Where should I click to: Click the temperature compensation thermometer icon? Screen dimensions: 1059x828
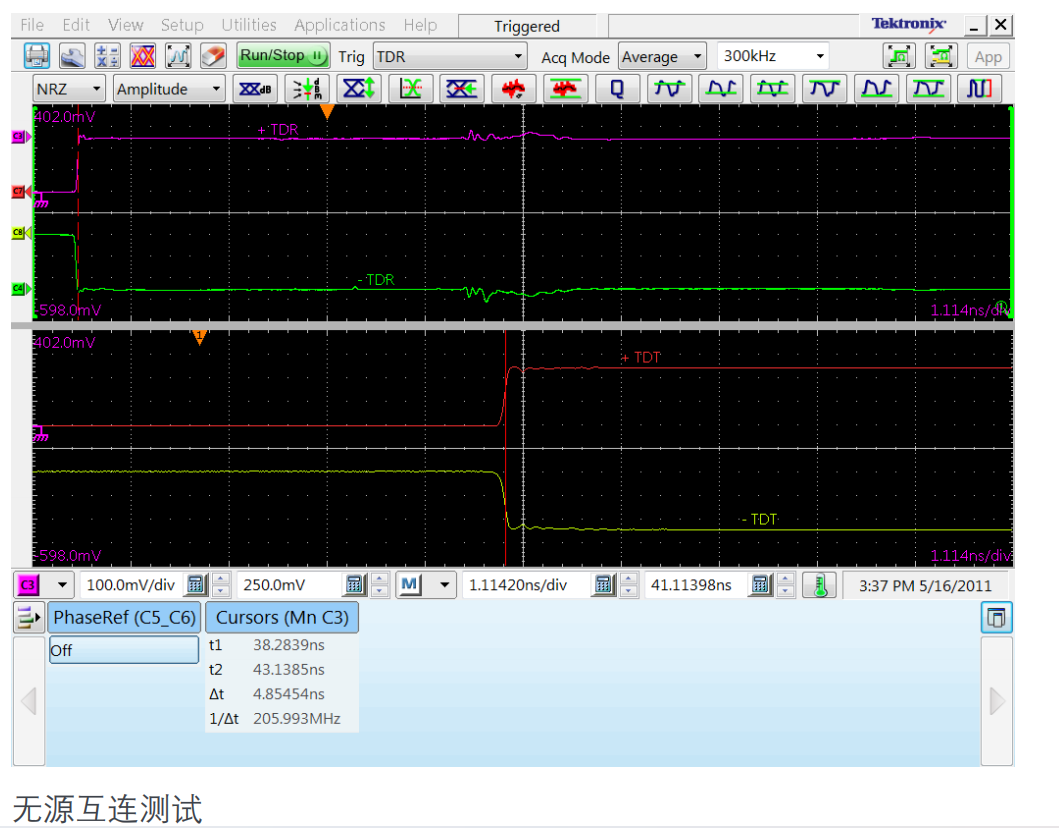pos(819,585)
